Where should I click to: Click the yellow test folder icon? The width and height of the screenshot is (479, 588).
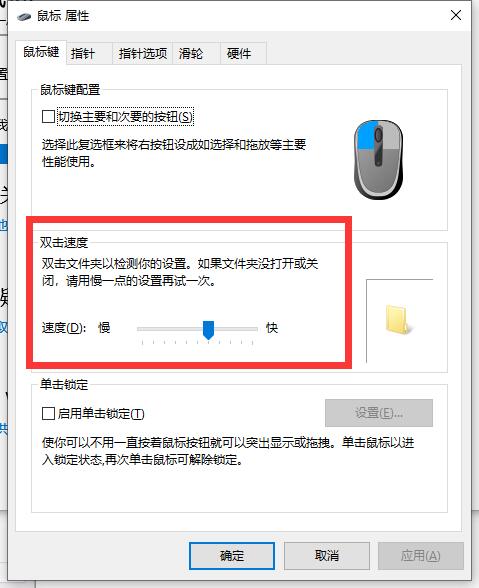[398, 320]
